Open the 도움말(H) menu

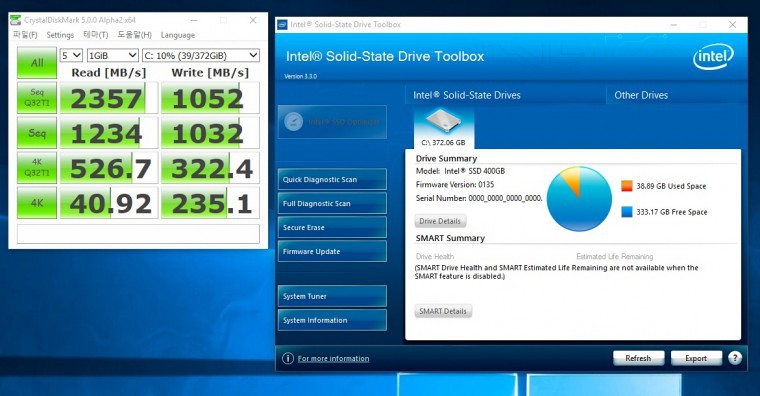coord(134,35)
